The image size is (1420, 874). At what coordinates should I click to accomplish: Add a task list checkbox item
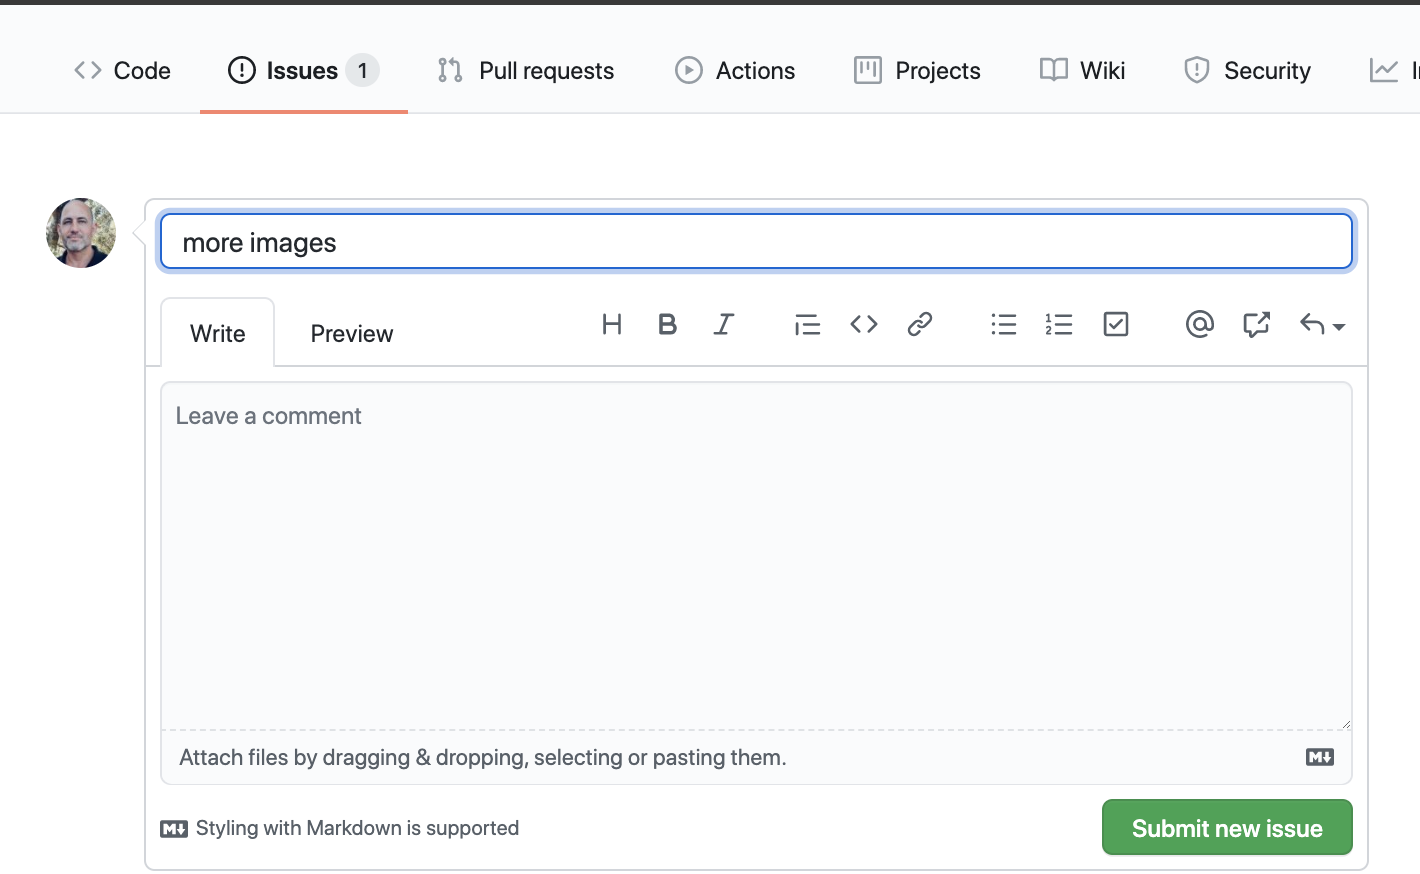pos(1116,324)
